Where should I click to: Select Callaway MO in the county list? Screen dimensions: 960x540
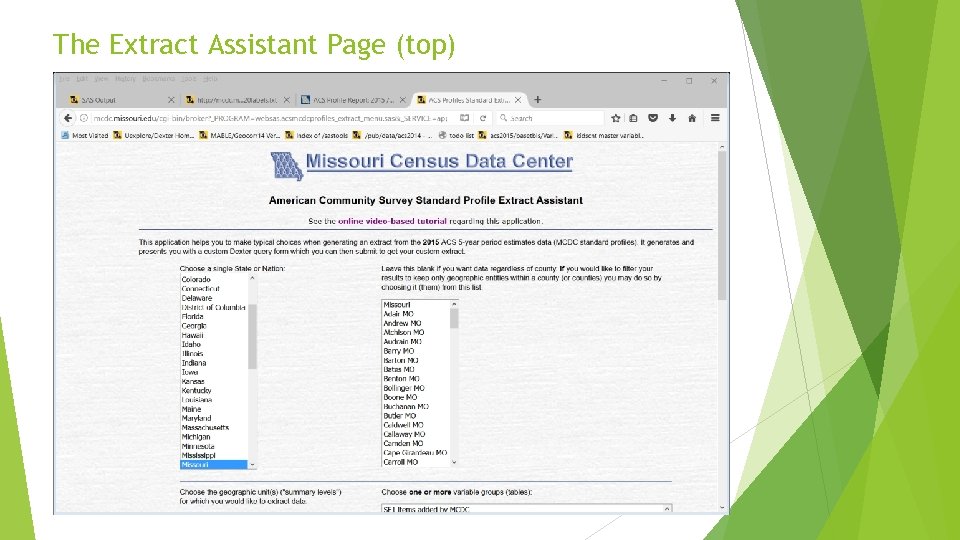(404, 434)
